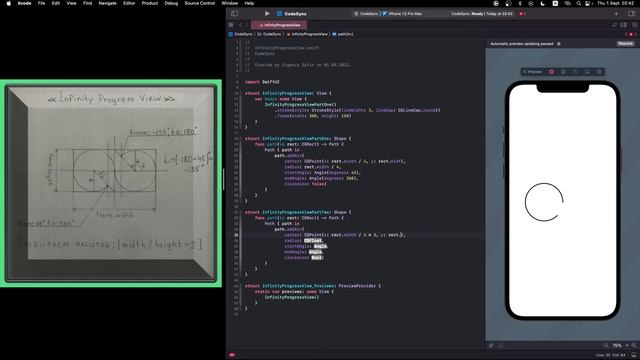Viewport: 640px width, 360px height.
Task: Open the File menu
Action: (x=41, y=3)
